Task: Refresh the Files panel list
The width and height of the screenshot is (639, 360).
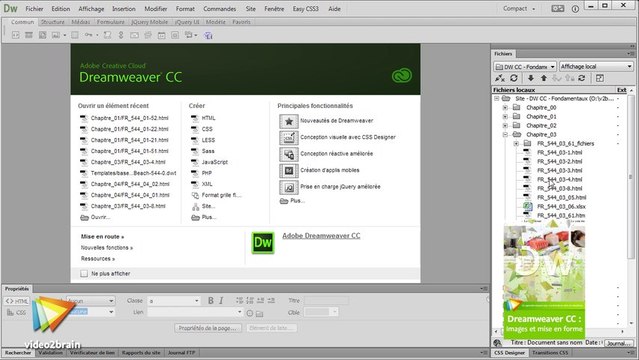Action: pyautogui.click(x=514, y=78)
